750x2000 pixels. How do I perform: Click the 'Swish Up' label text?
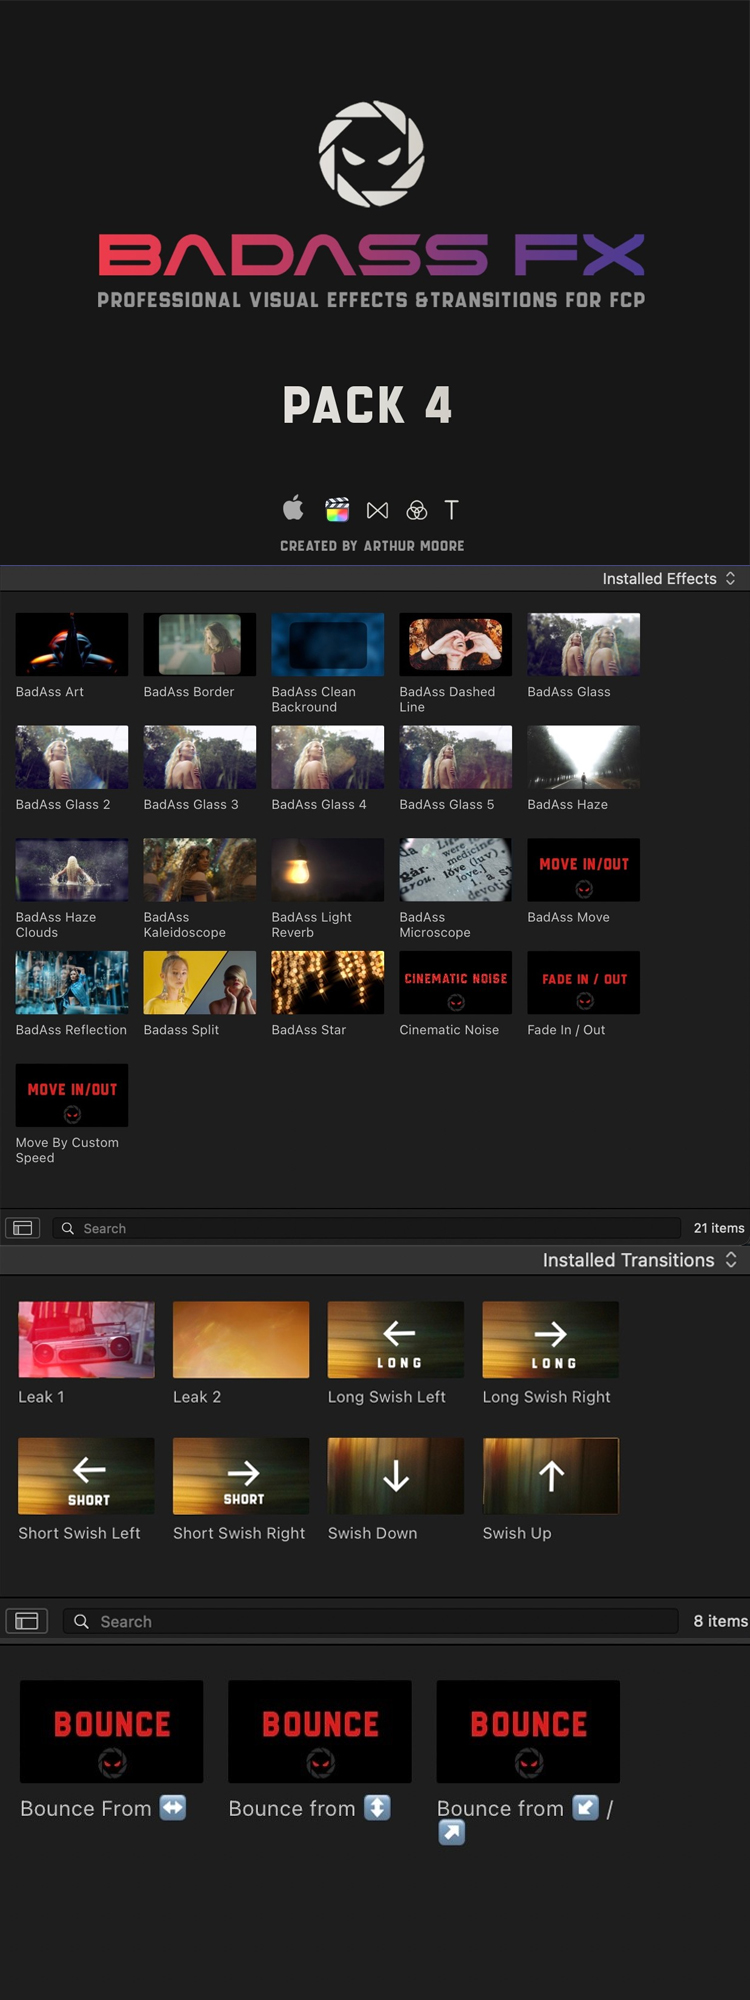pos(517,1533)
